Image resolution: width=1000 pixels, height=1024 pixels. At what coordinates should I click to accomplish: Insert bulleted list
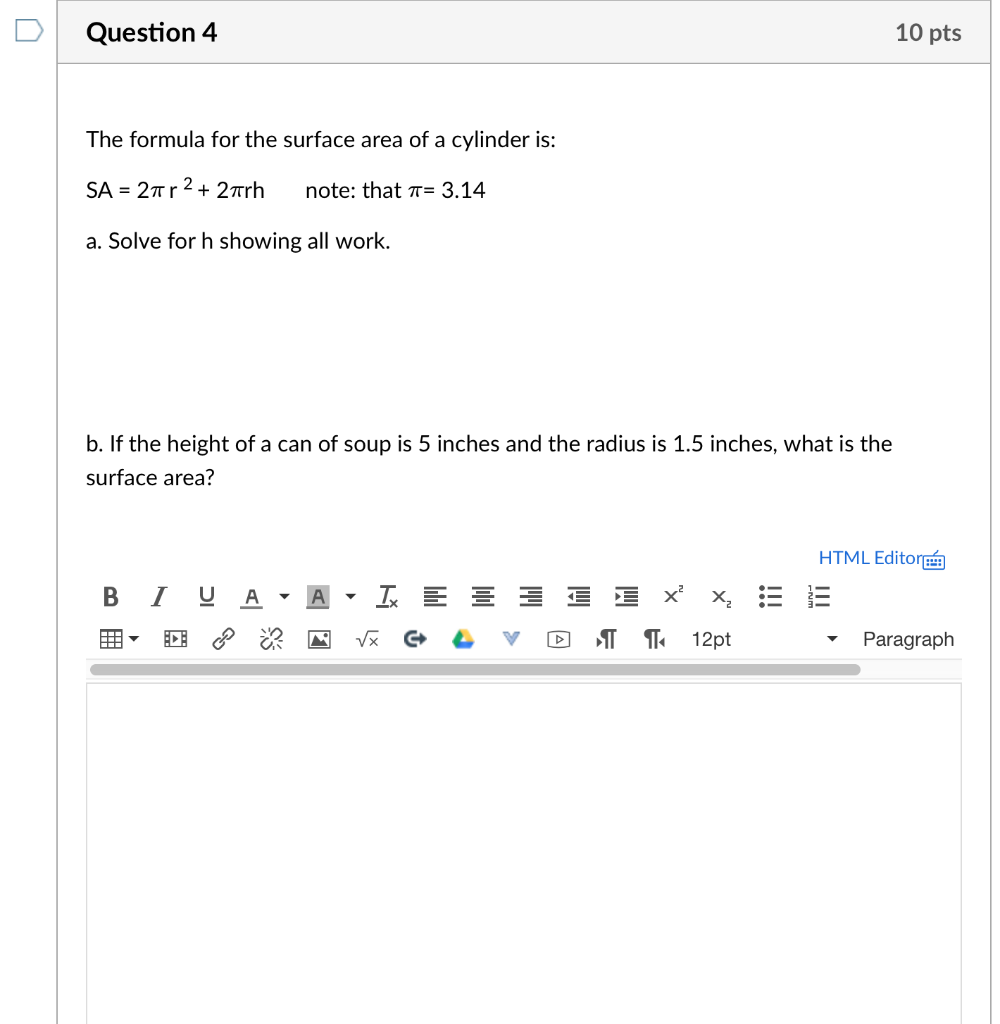tap(770, 596)
